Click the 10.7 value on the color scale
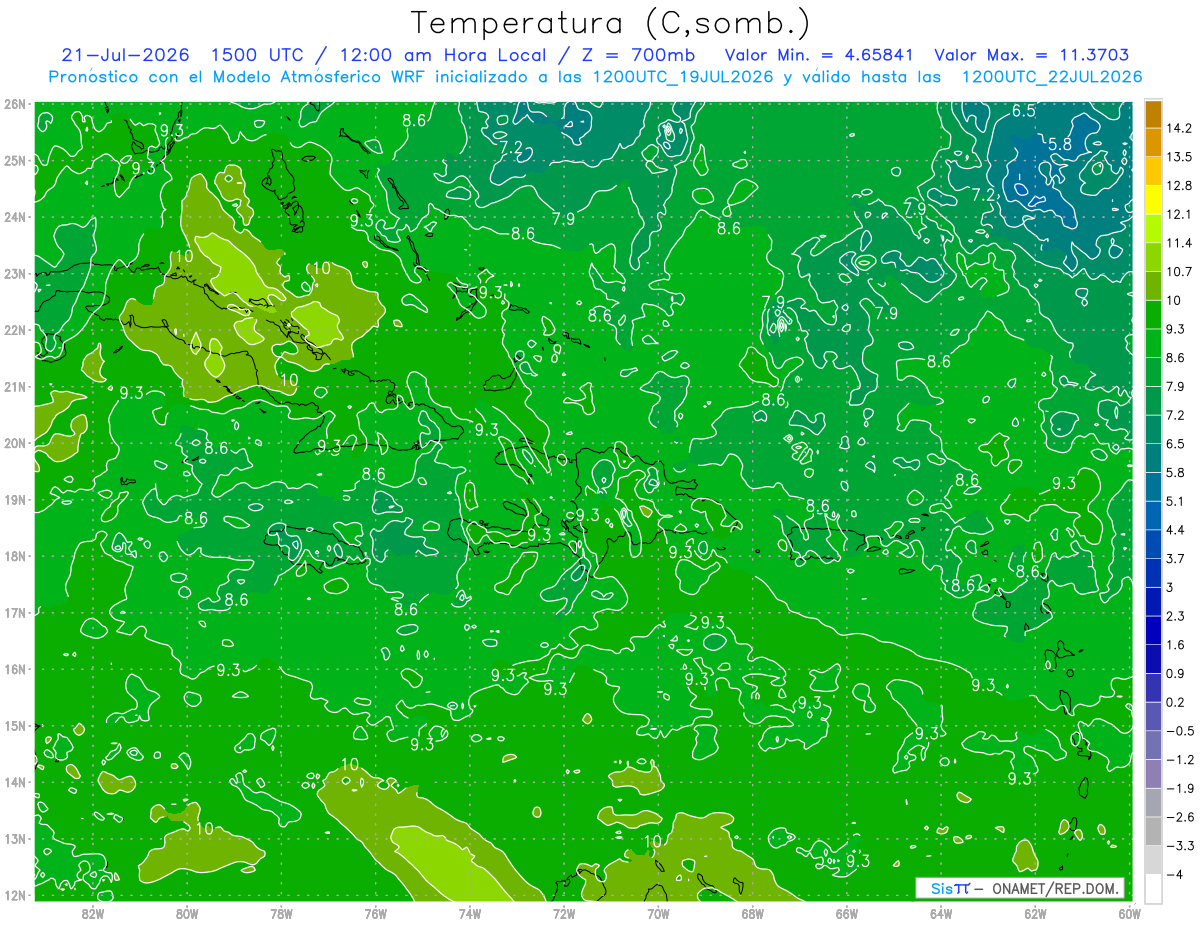Image resolution: width=1200 pixels, height=927 pixels. click(1180, 272)
